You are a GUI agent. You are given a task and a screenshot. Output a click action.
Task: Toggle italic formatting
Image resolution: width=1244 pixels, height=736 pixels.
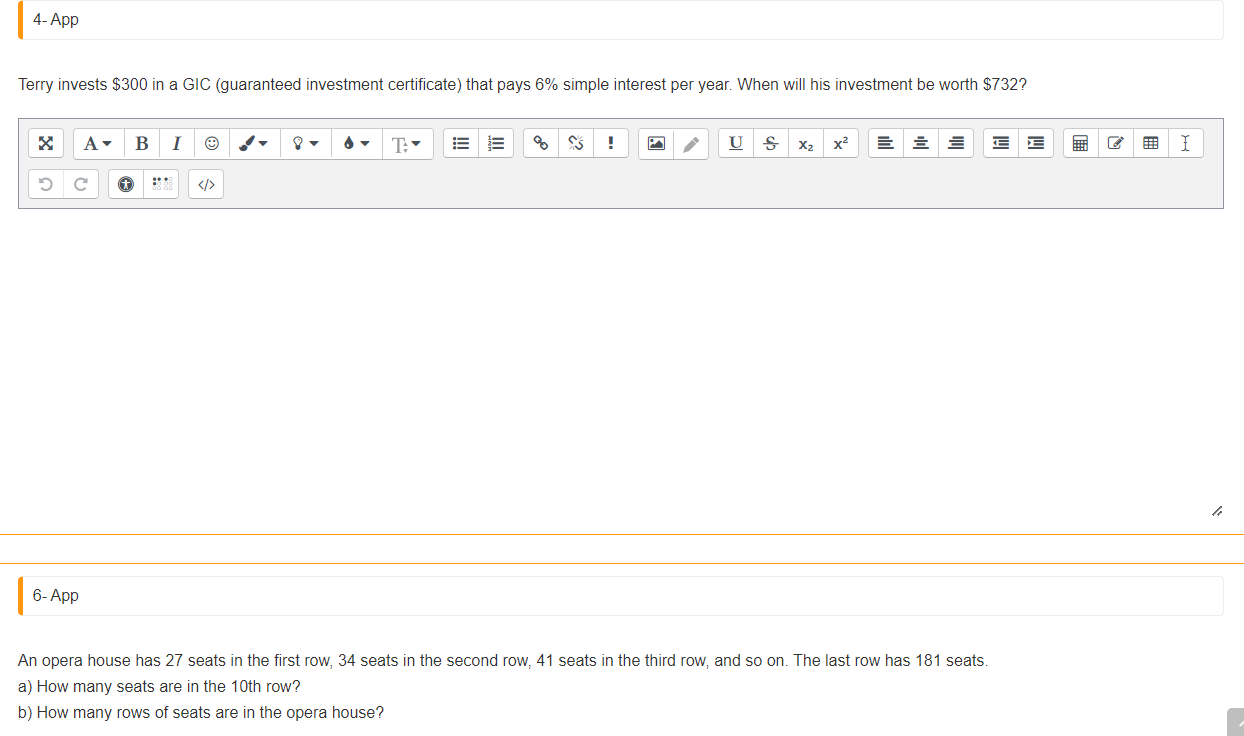tap(177, 144)
